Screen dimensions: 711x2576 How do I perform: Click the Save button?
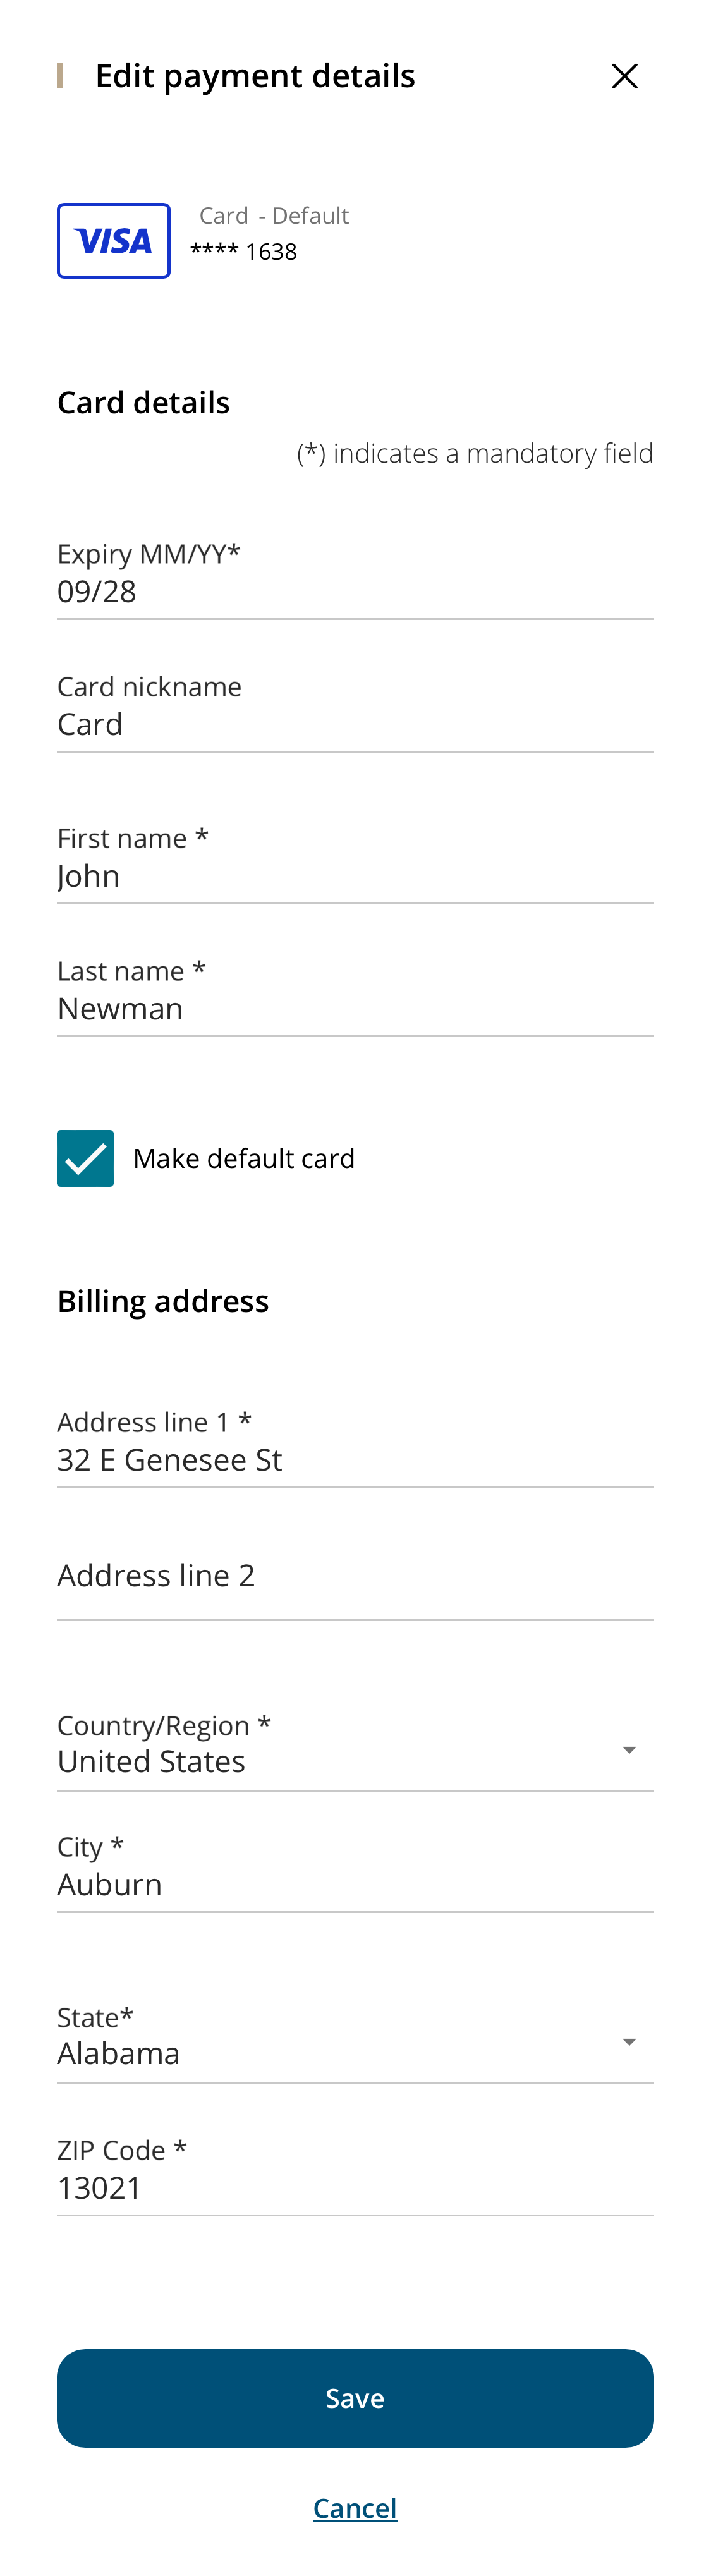355,2397
